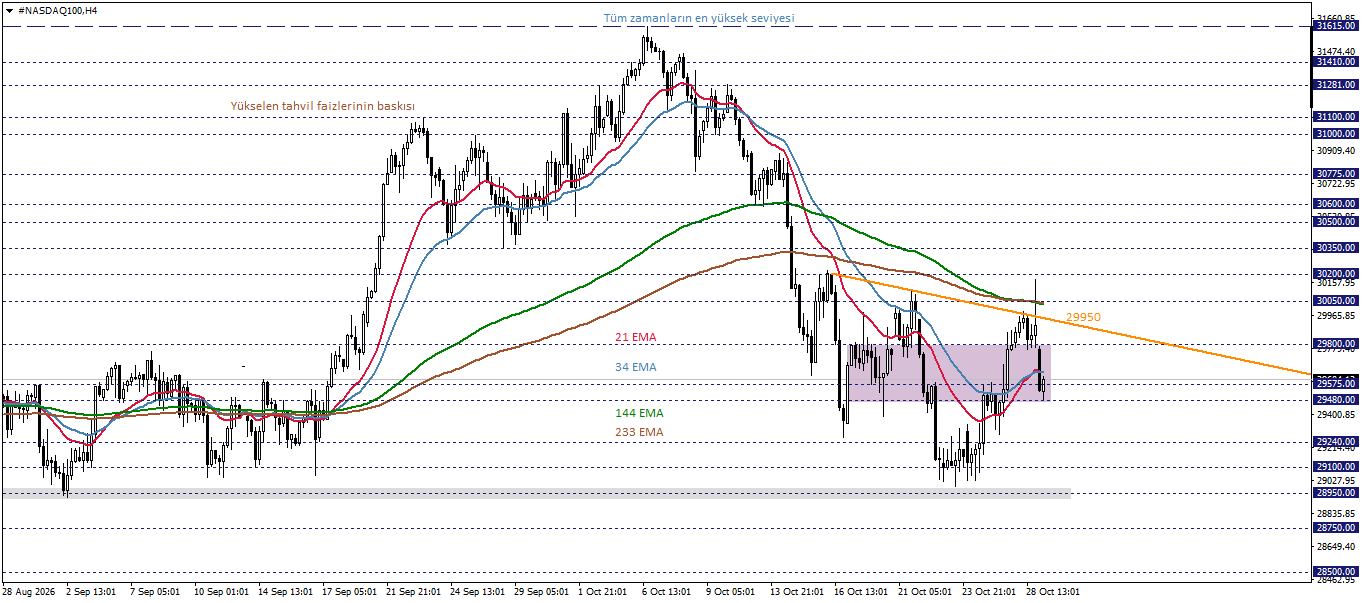Select the 'Yükselen tahvil faizlerinin baskısı' annotation
This screenshot has width=1362, height=603.
point(322,105)
